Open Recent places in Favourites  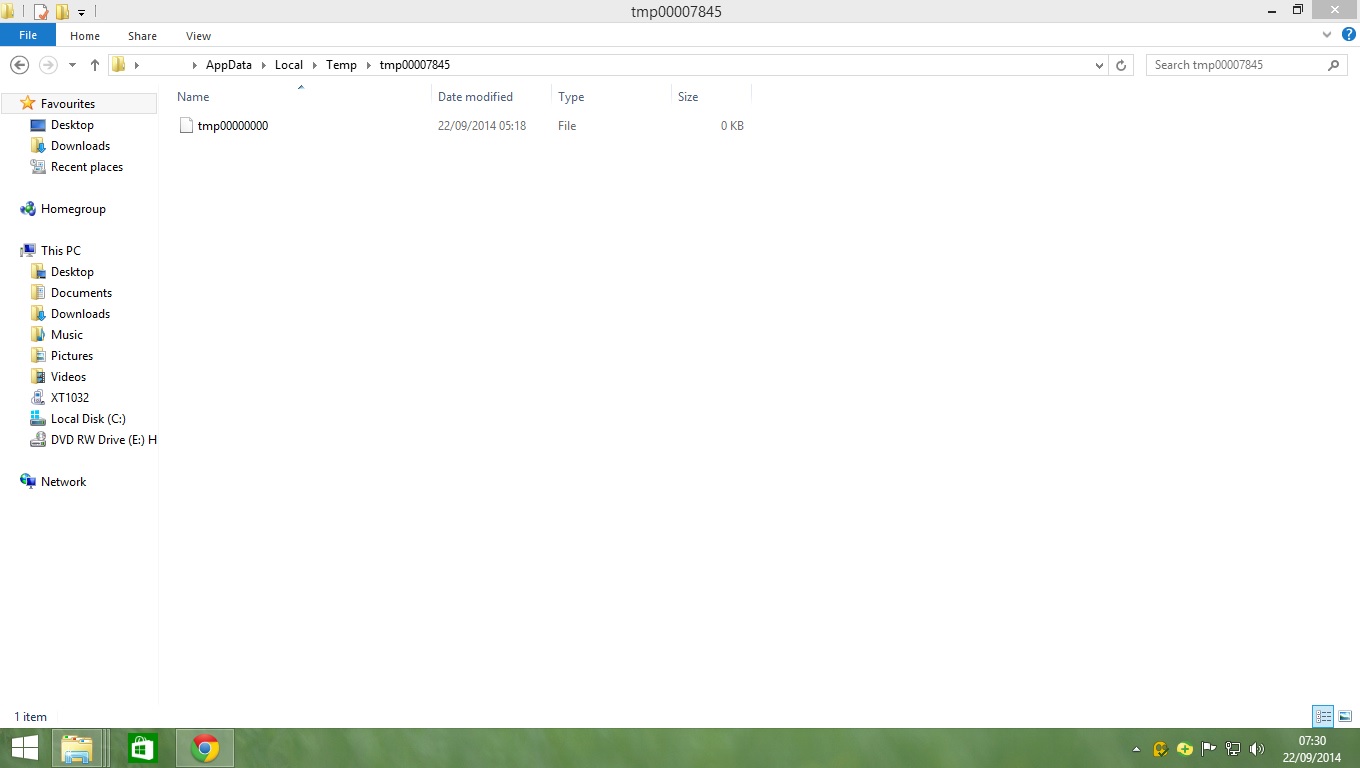(x=87, y=167)
